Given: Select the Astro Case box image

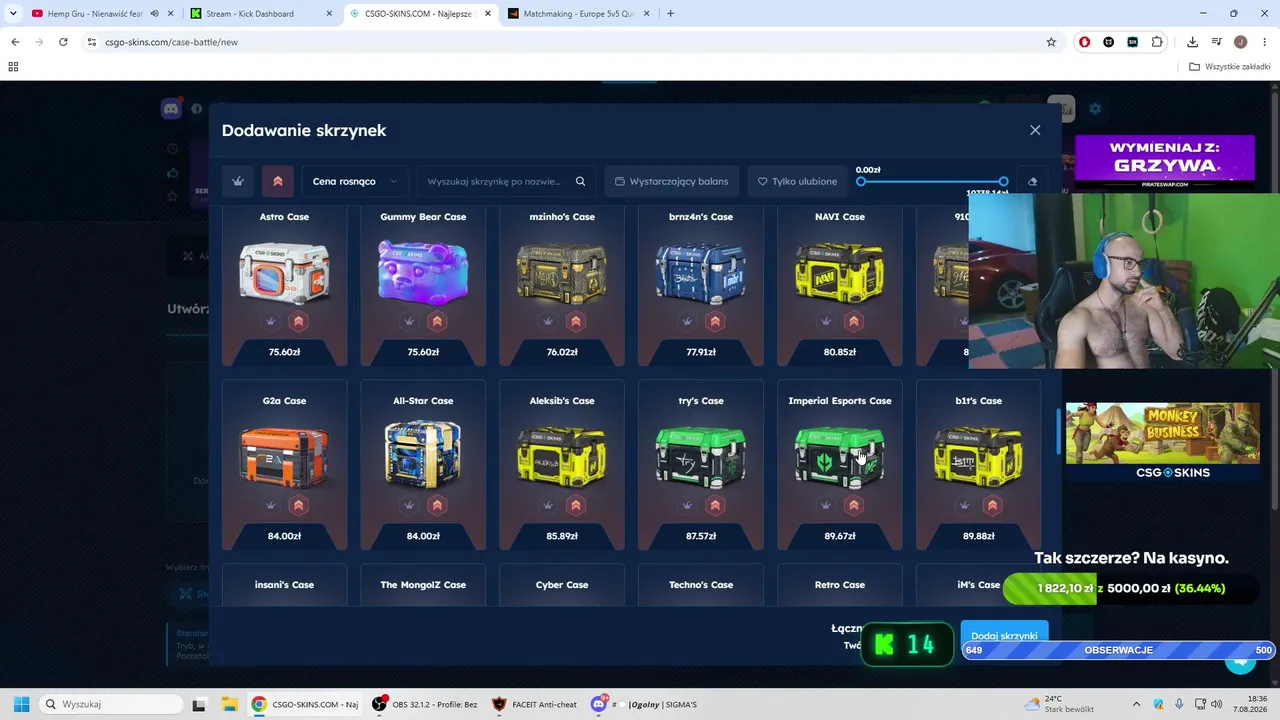Looking at the screenshot, I should point(284,271).
